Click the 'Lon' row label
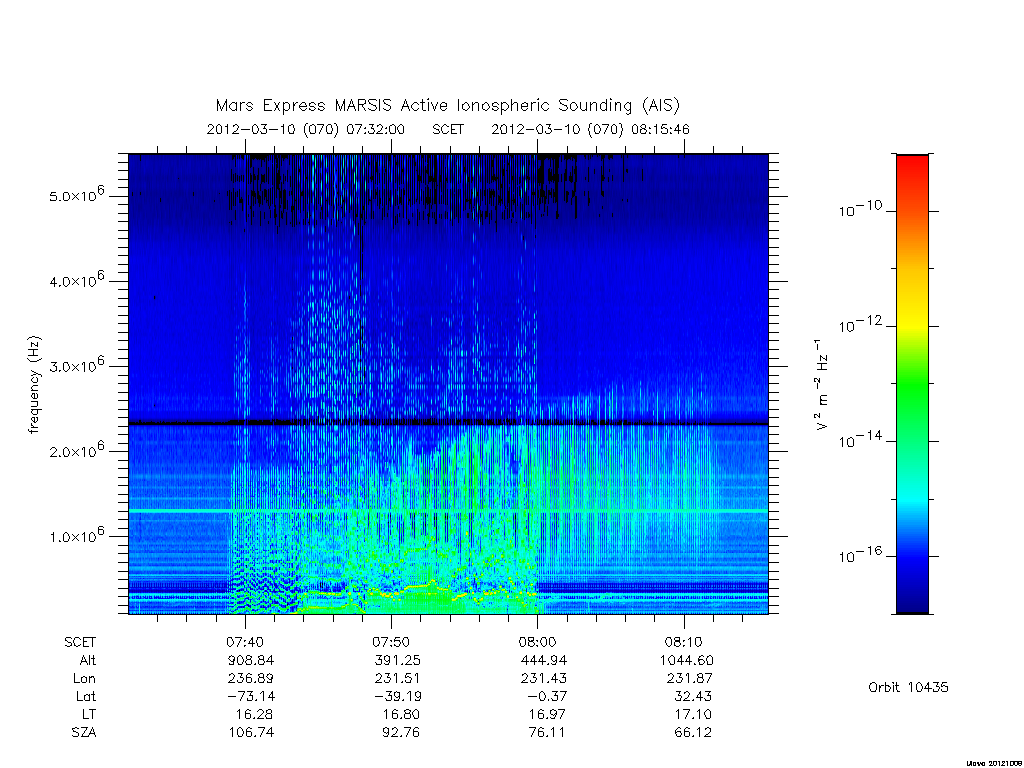Image resolution: width=1024 pixels, height=768 pixels. coord(84,679)
